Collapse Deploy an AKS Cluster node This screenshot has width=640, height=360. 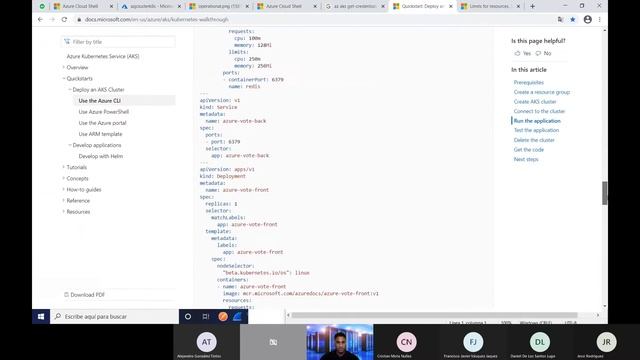pos(70,89)
